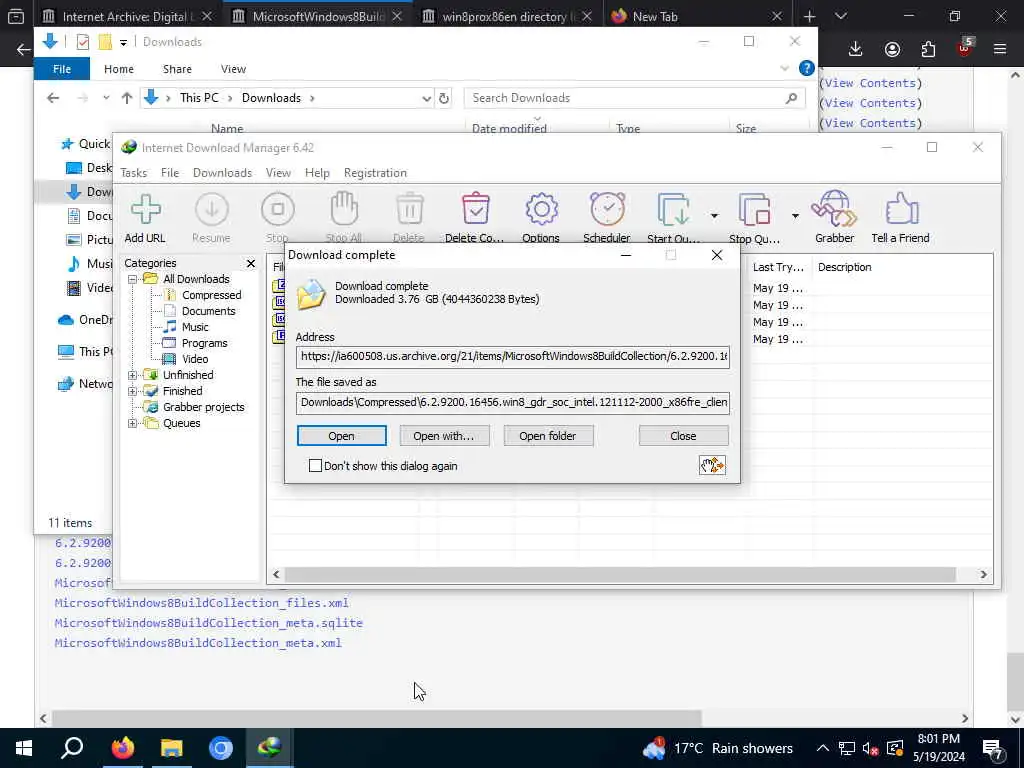This screenshot has height=768, width=1024.
Task: Click the Explorer help question mark icon
Action: tap(807, 69)
